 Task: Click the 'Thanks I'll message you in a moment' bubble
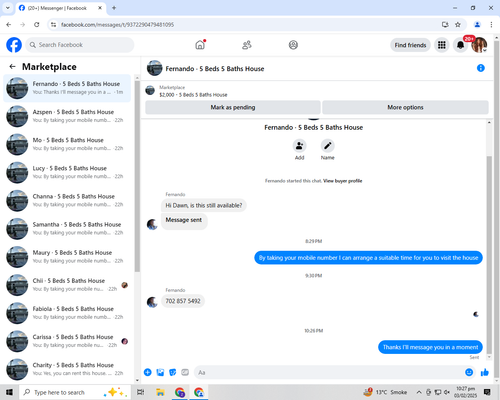[x=430, y=347]
